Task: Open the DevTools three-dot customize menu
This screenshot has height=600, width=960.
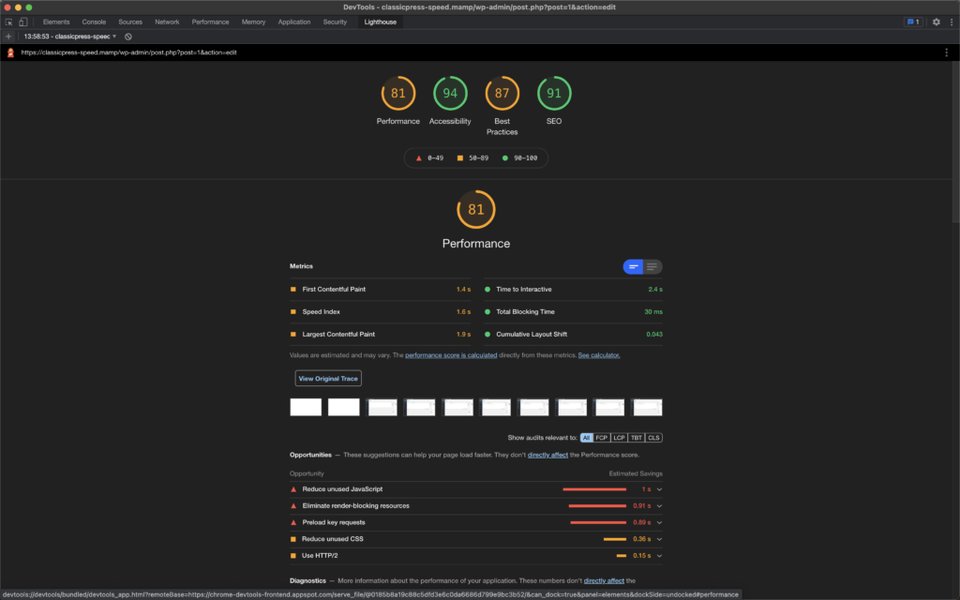Action: (951, 22)
